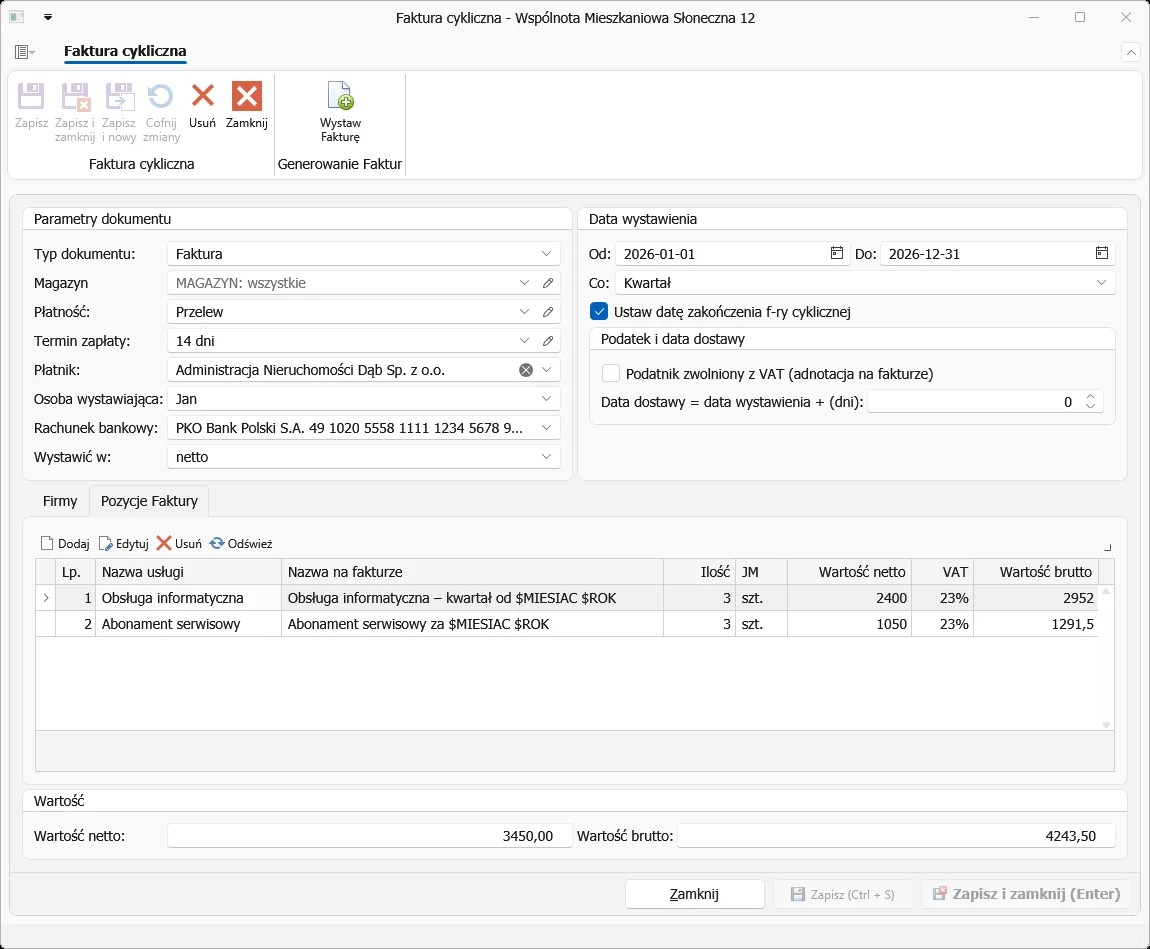
Task: Open the Rachunek bankowy dropdown
Action: pyautogui.click(x=546, y=428)
